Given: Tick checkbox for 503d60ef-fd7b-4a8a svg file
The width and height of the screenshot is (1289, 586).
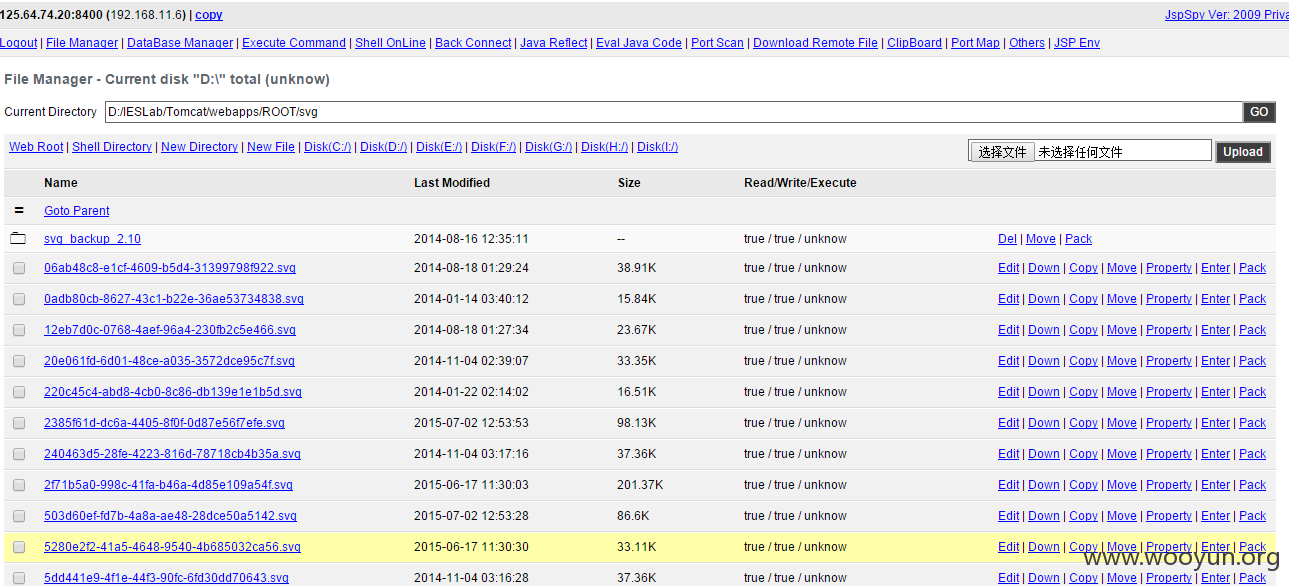Looking at the screenshot, I should pyautogui.click(x=19, y=516).
